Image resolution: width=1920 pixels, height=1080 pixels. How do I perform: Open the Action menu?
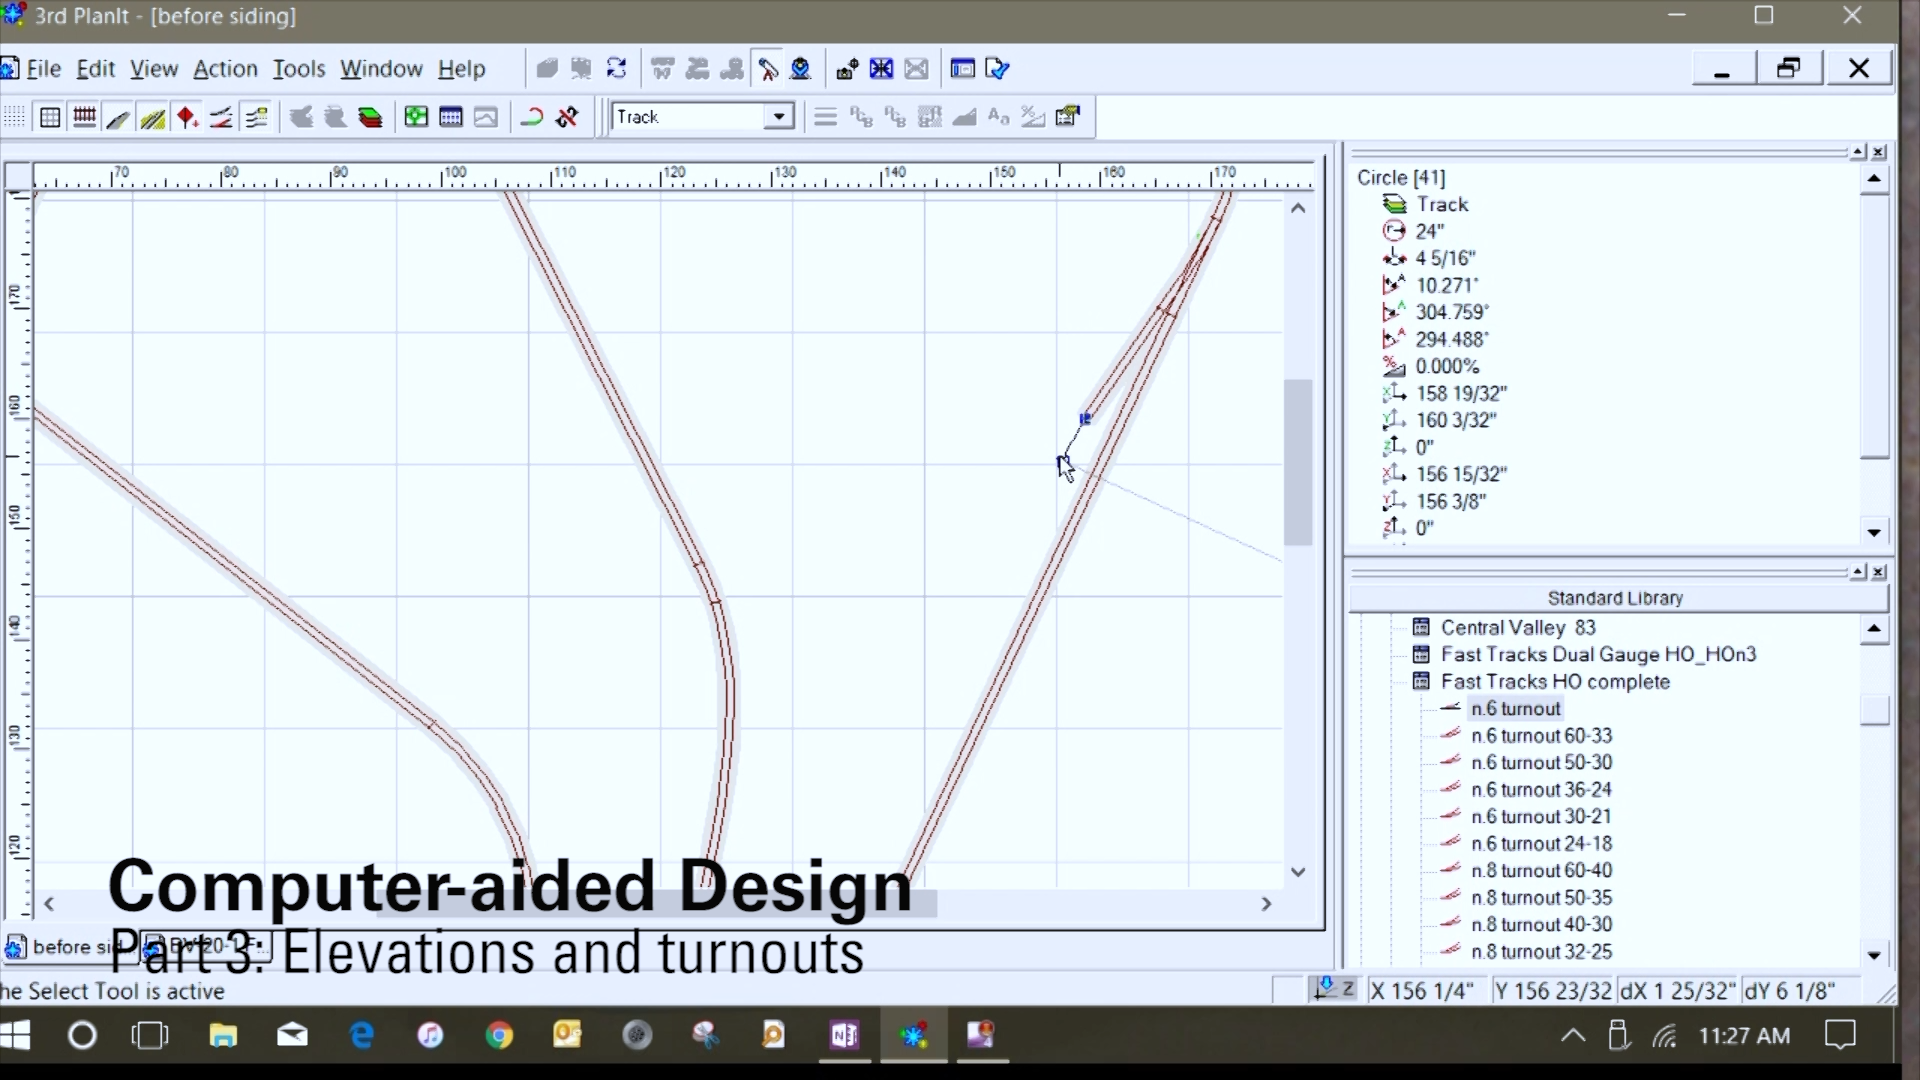pyautogui.click(x=225, y=69)
